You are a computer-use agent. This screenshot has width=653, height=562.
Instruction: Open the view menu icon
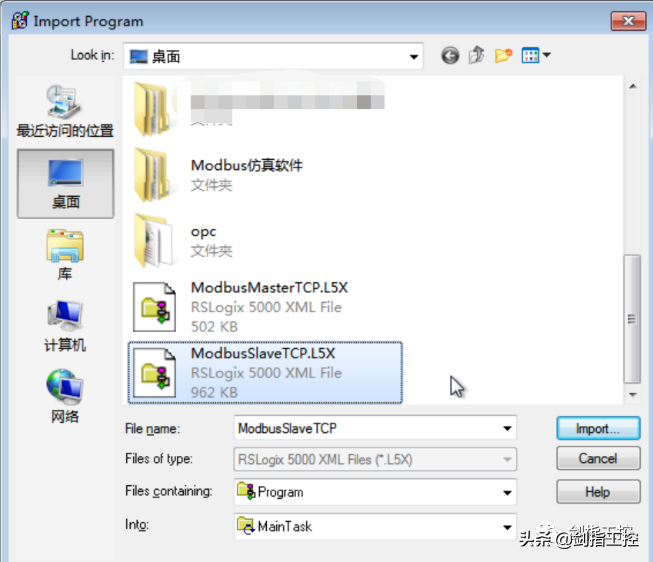(x=536, y=55)
